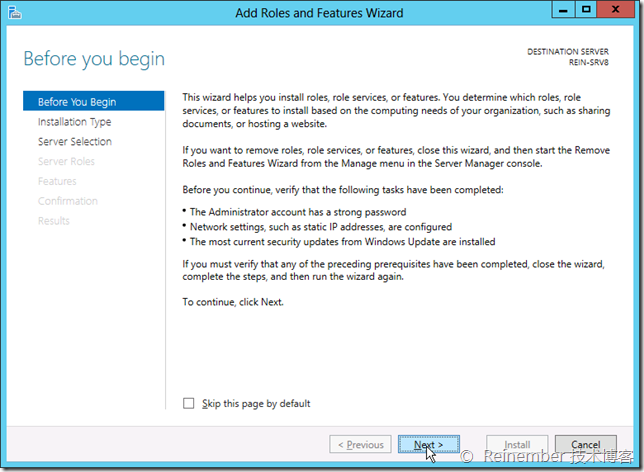This screenshot has width=644, height=472.
Task: Open the Server Selection step
Action: 74,142
